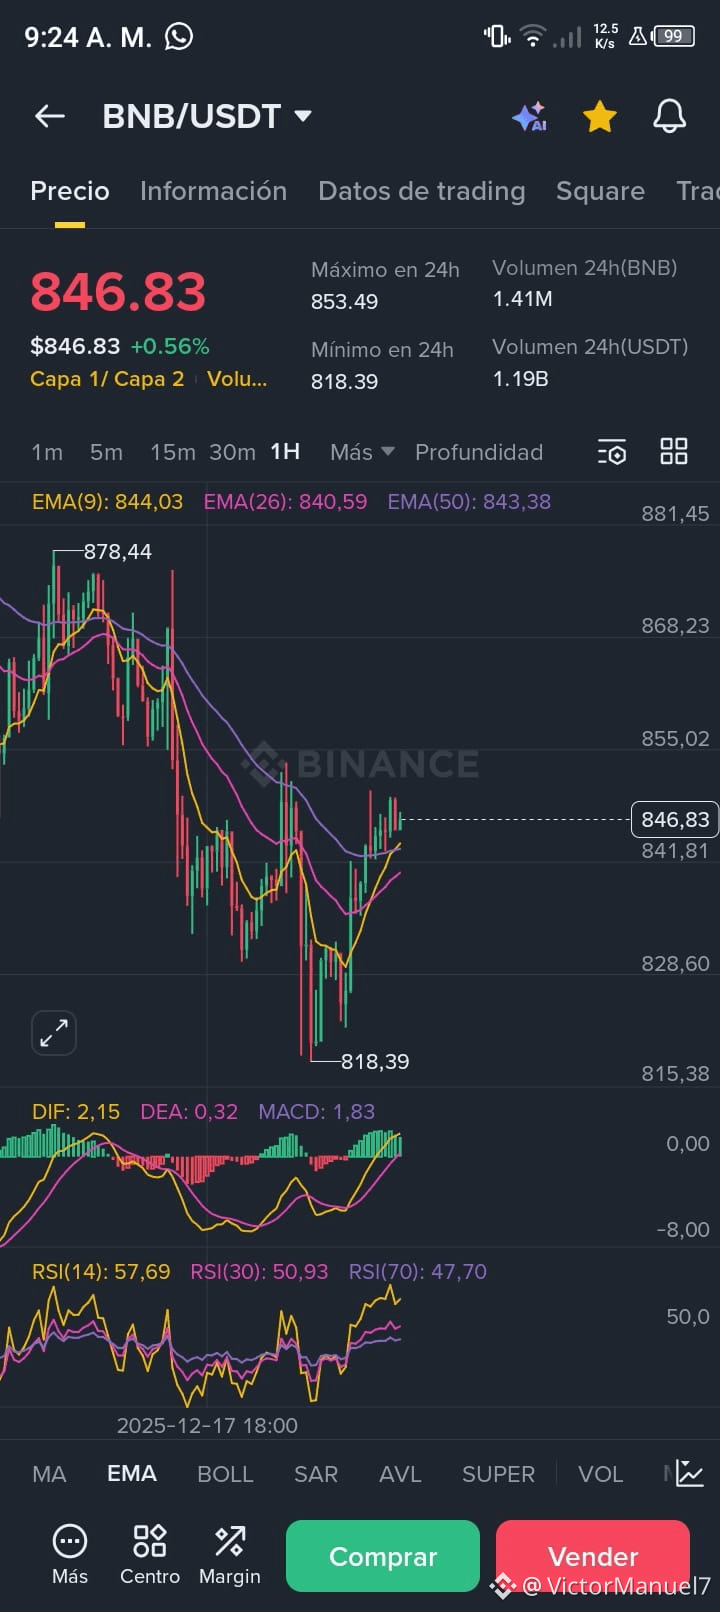Screen dimensions: 720x1612
Task: Open Margin trading icon
Action: (x=230, y=1555)
